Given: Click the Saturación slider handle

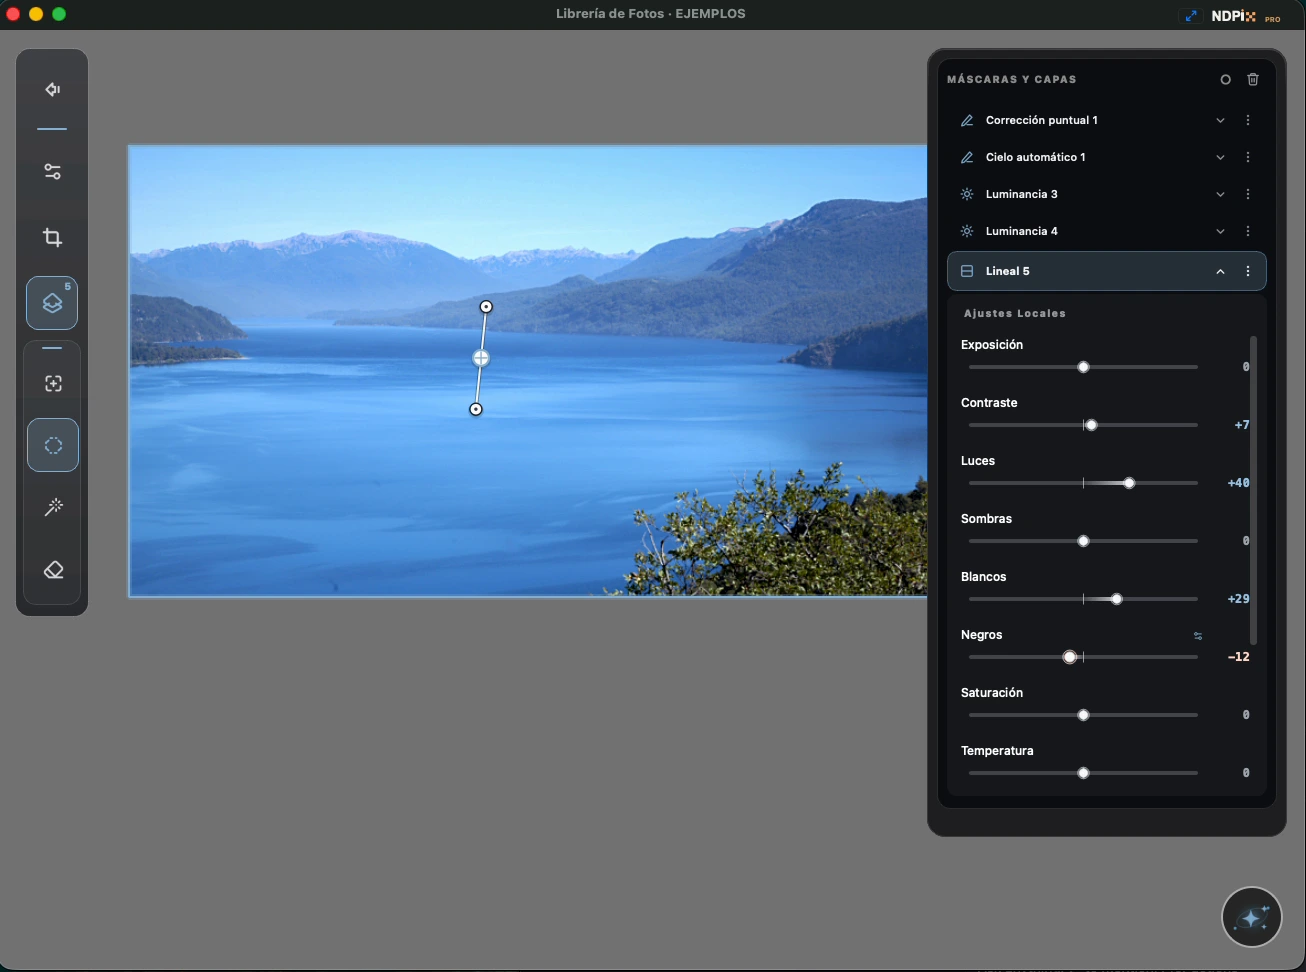Looking at the screenshot, I should click(1083, 715).
